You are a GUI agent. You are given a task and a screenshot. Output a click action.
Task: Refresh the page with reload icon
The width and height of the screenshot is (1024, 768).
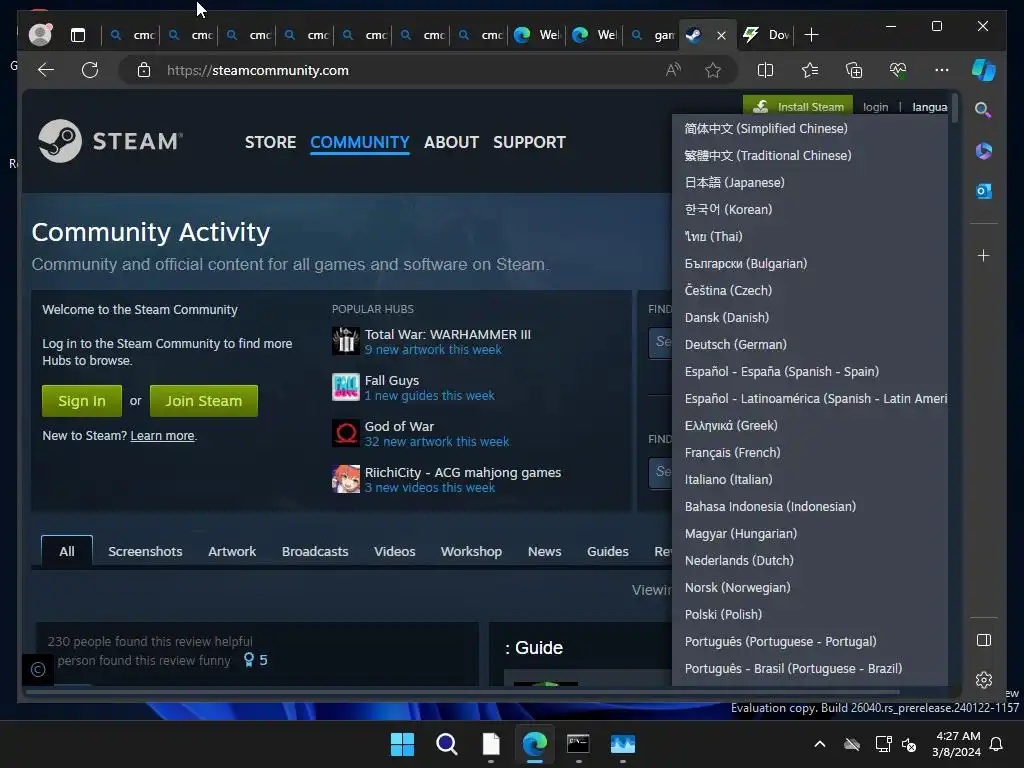click(x=90, y=70)
